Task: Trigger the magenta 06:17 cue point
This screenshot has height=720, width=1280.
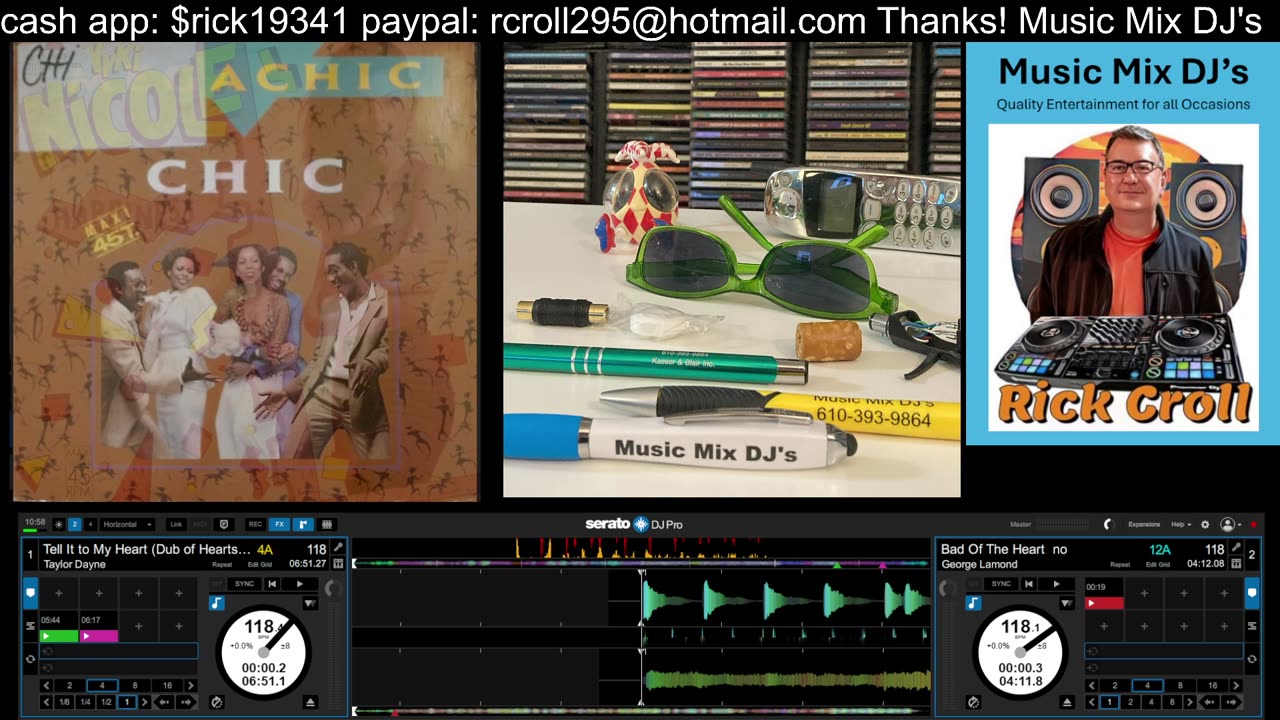Action: point(99,628)
